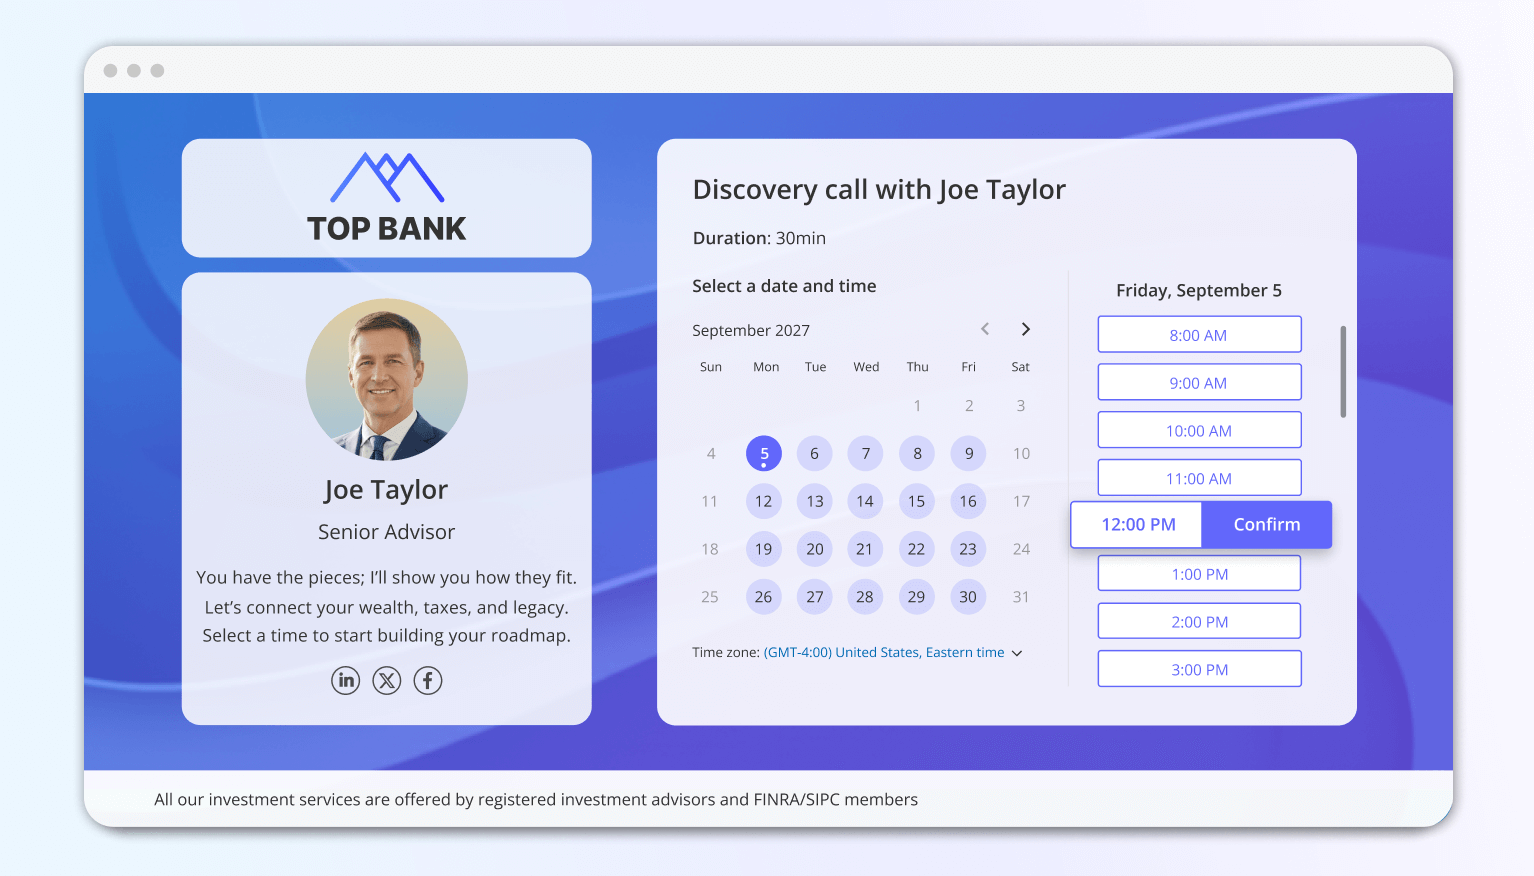Select the 8:00 AM time slot

(x=1199, y=334)
